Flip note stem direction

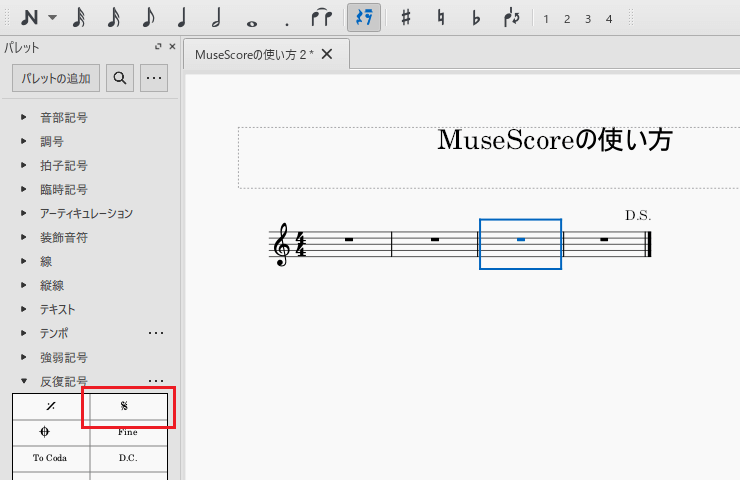[512, 18]
